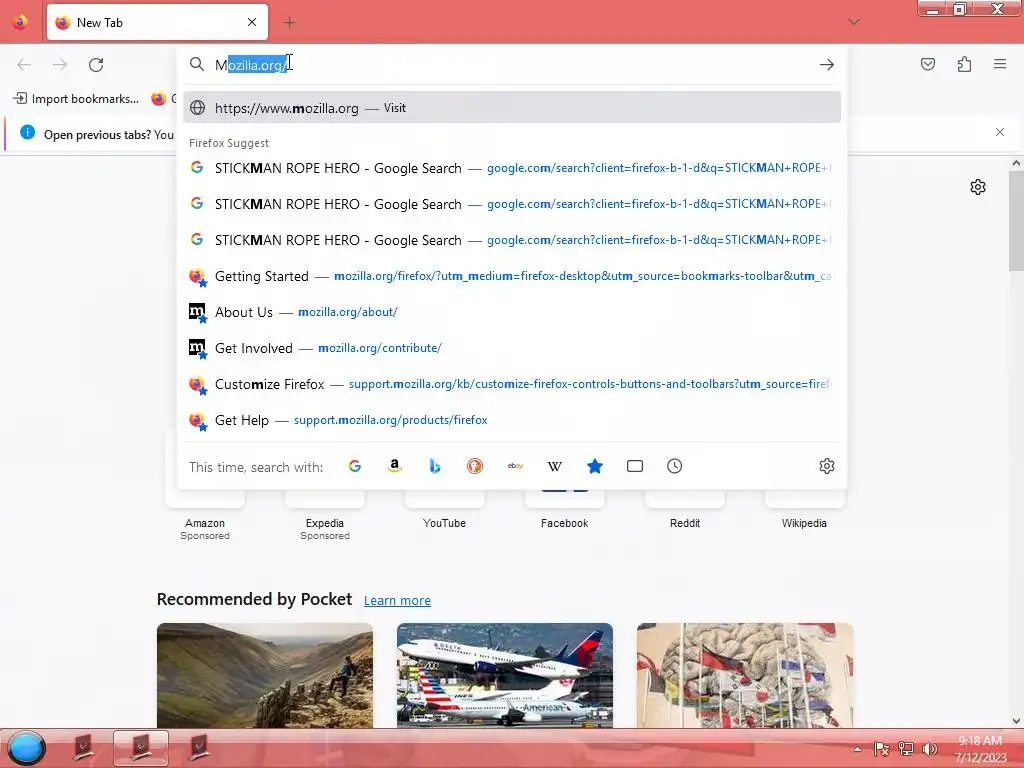Open the Amazon sponsored shortcut
This screenshot has width=1024, height=768.
click(x=205, y=516)
